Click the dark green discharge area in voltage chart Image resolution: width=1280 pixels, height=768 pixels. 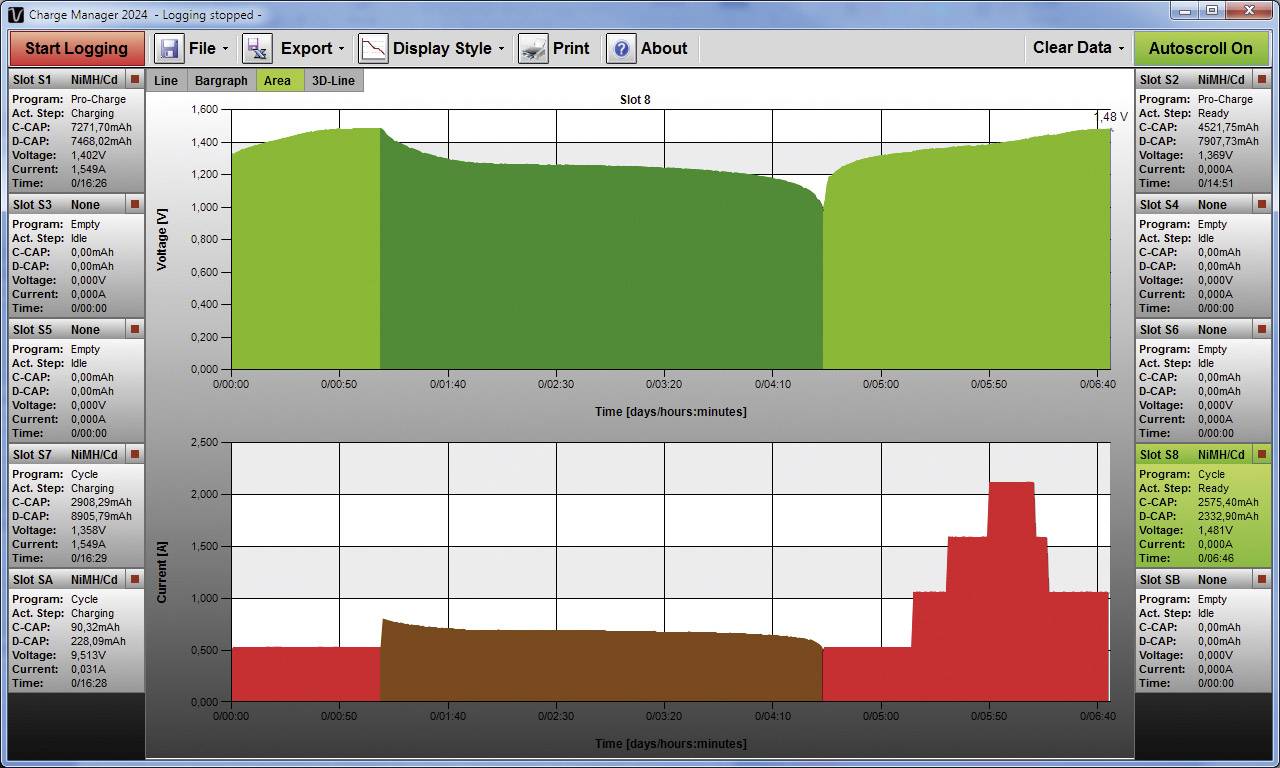point(600,270)
